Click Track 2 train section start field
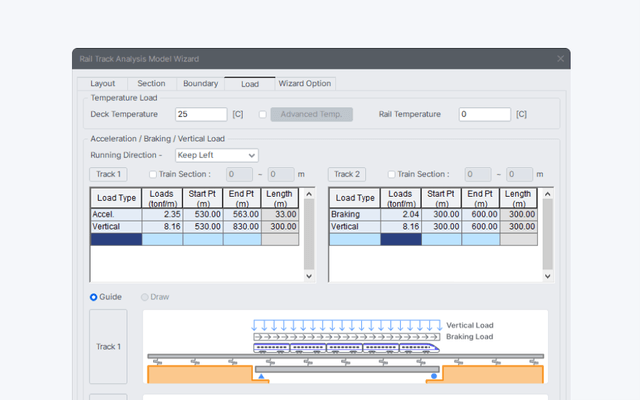The height and width of the screenshot is (400, 640). 478,174
